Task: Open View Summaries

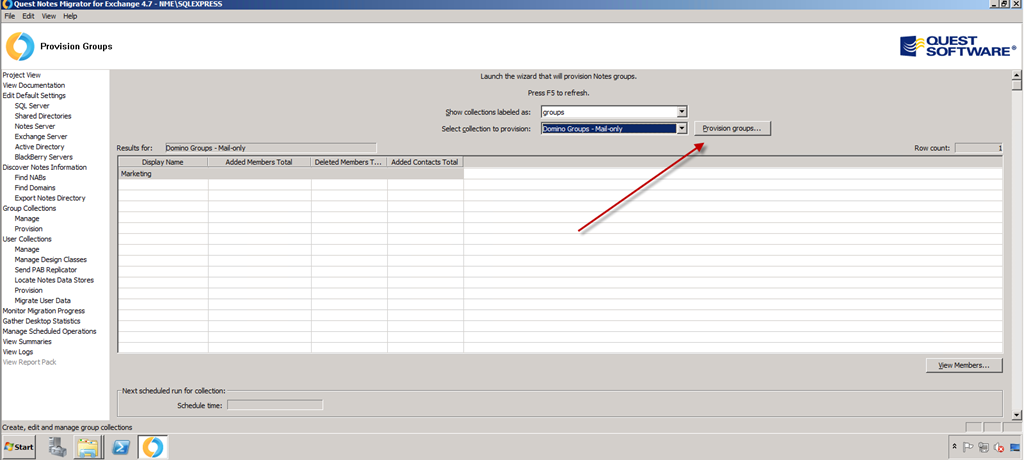Action: [x=27, y=342]
